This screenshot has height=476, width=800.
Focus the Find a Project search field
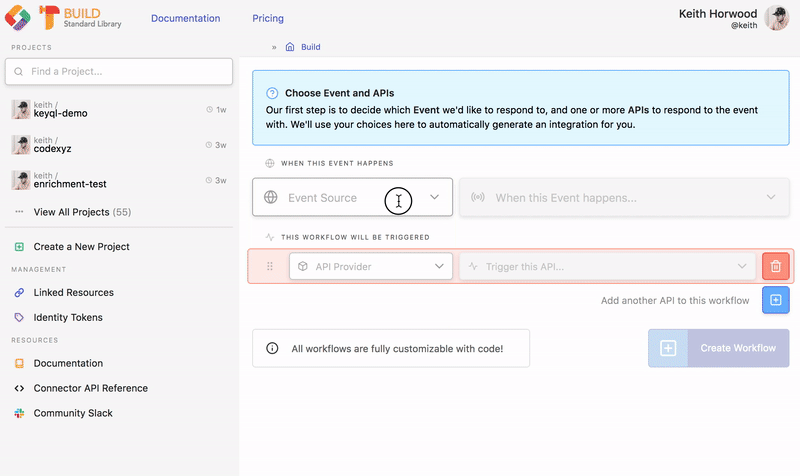[119, 71]
